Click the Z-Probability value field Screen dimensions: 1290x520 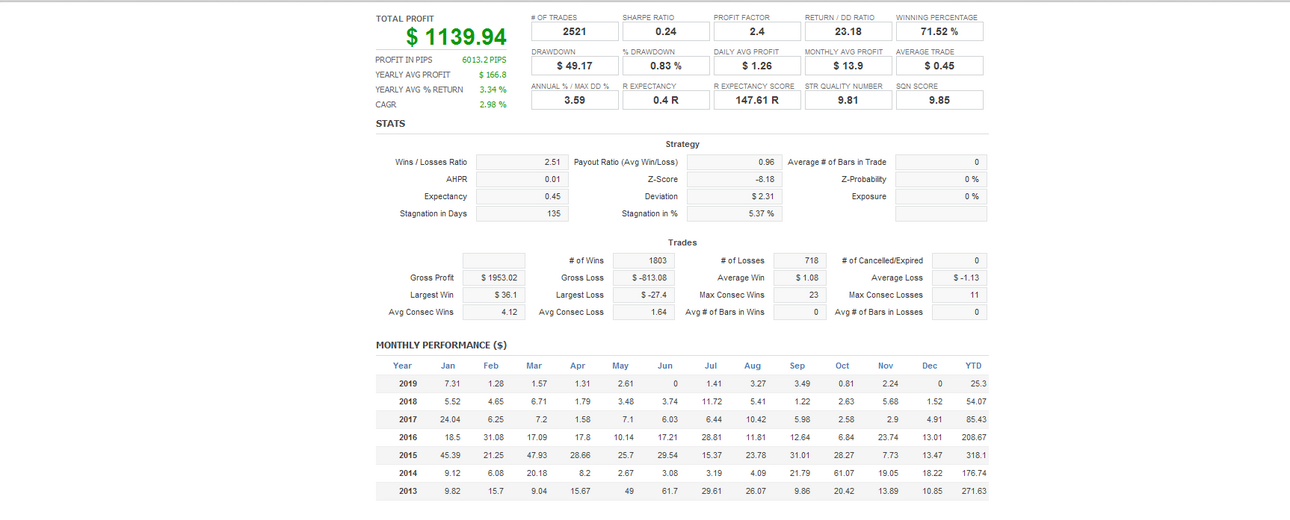tap(941, 179)
